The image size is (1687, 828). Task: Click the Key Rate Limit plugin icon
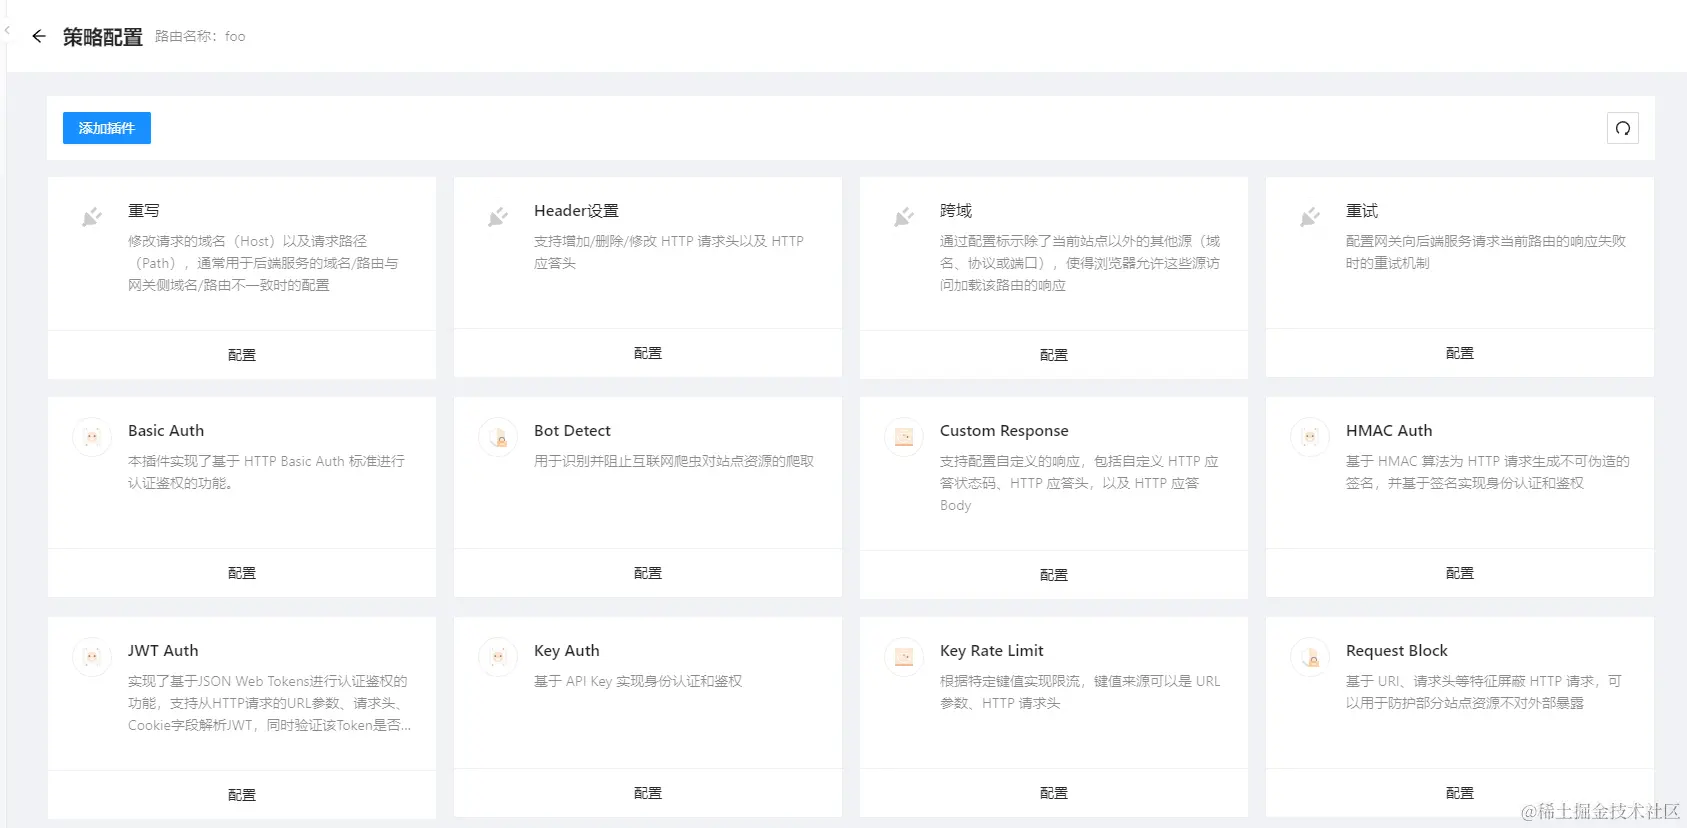904,657
